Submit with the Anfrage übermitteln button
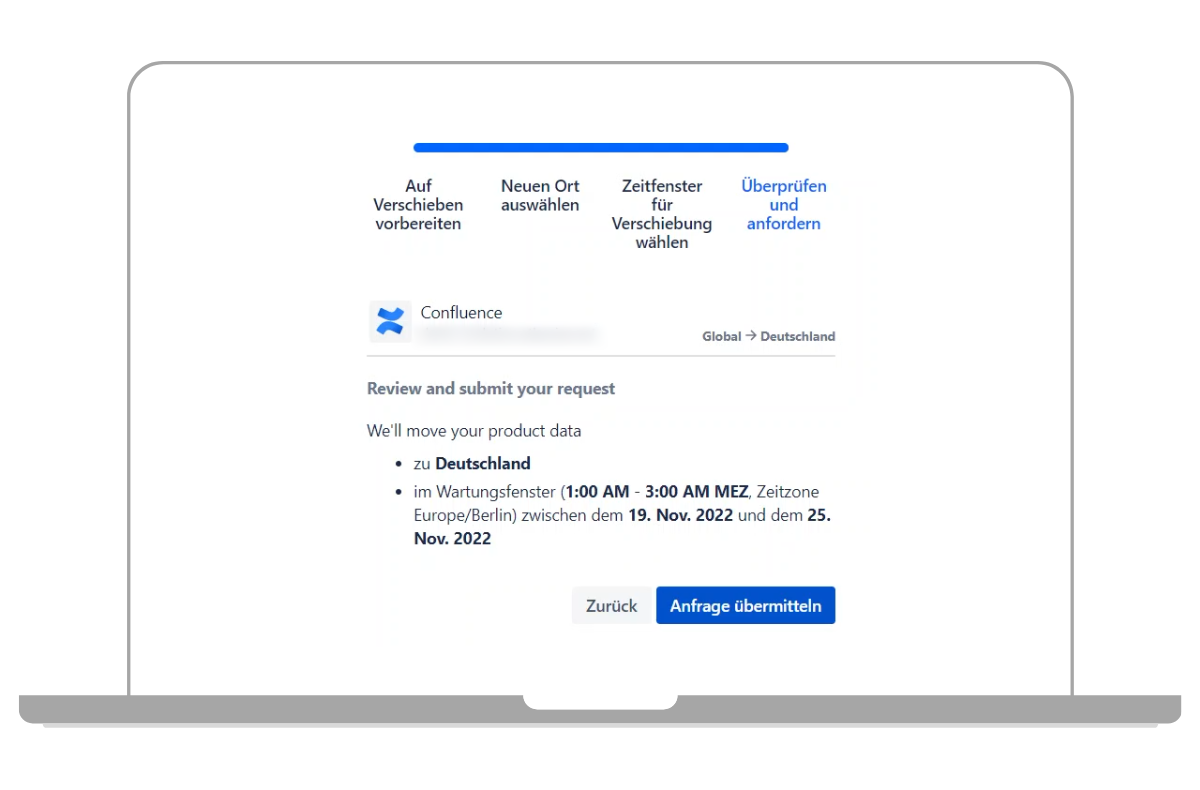The width and height of the screenshot is (1200, 790). [x=745, y=606]
